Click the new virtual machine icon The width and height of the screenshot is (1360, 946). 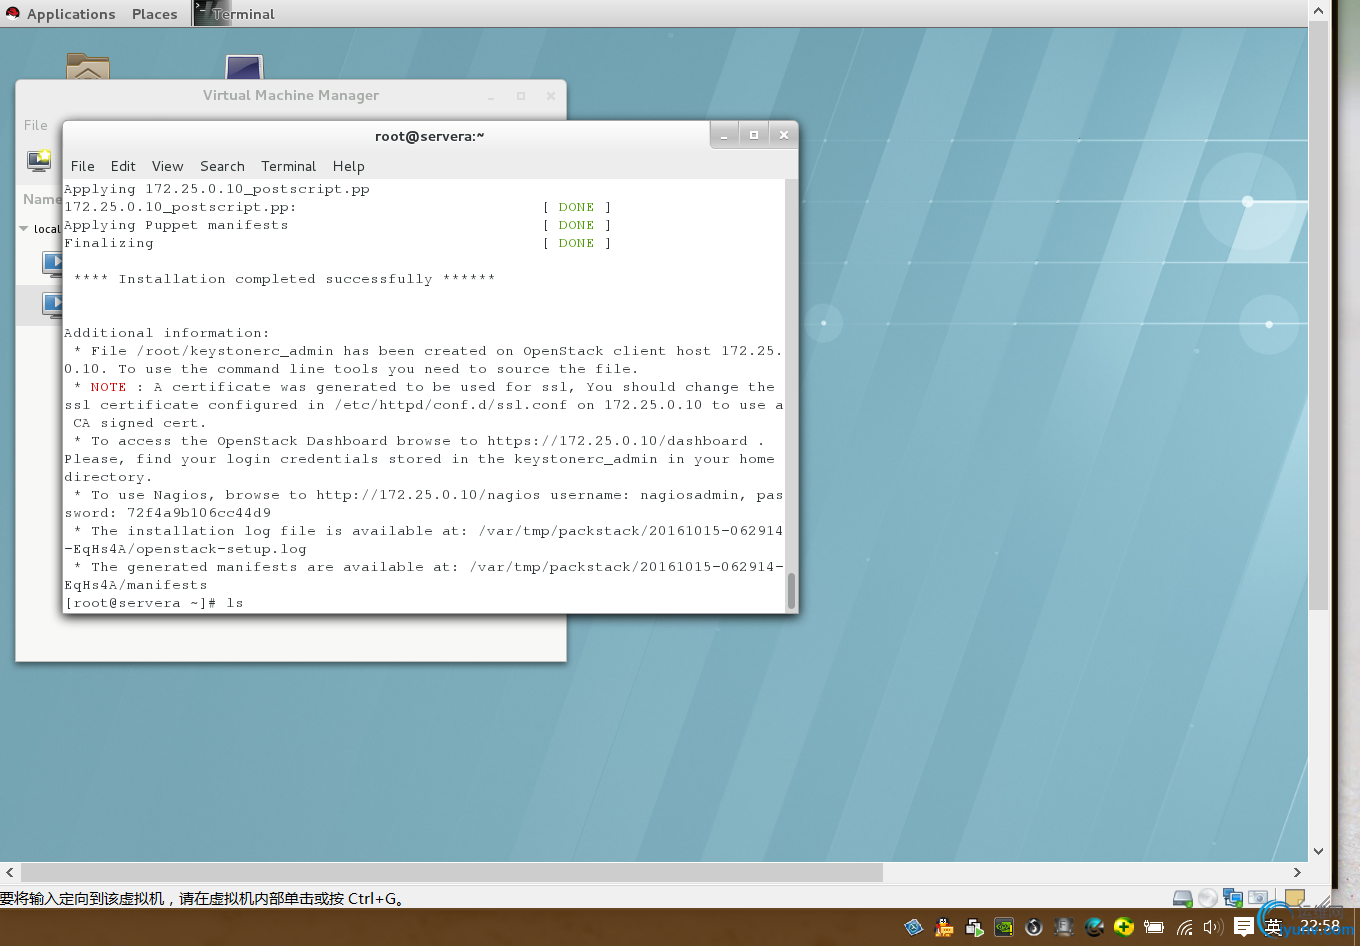coord(39,160)
